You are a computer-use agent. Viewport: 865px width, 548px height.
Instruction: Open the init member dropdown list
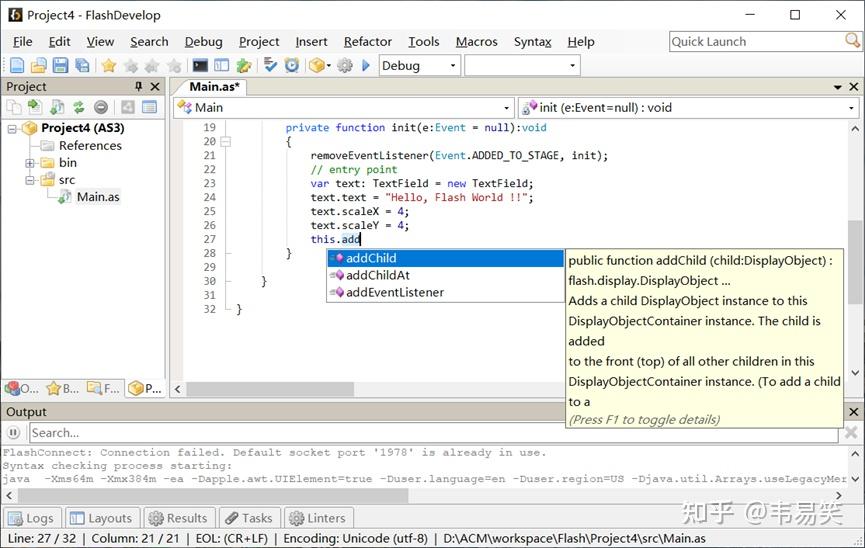pos(852,107)
